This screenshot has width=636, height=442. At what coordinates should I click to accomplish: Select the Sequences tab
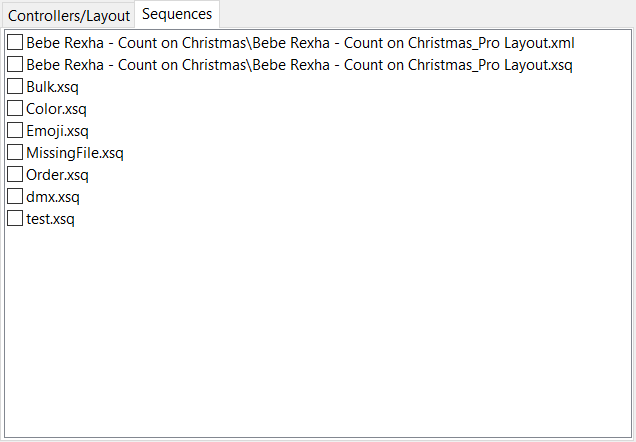point(177,14)
